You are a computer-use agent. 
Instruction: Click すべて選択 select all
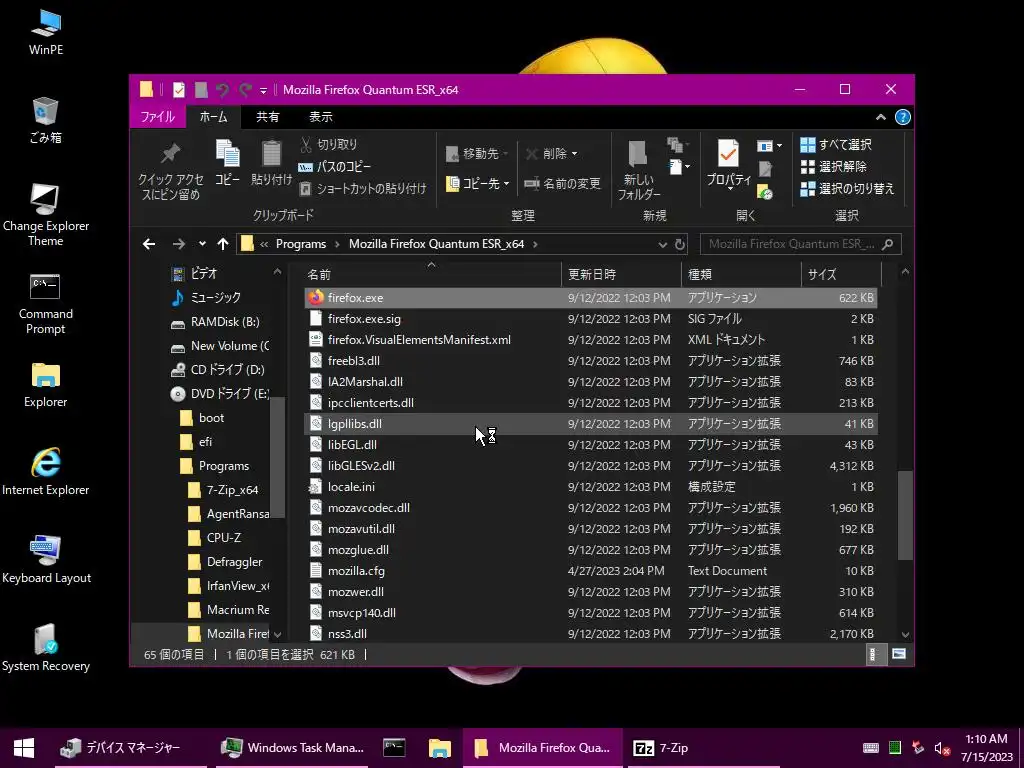pos(837,144)
